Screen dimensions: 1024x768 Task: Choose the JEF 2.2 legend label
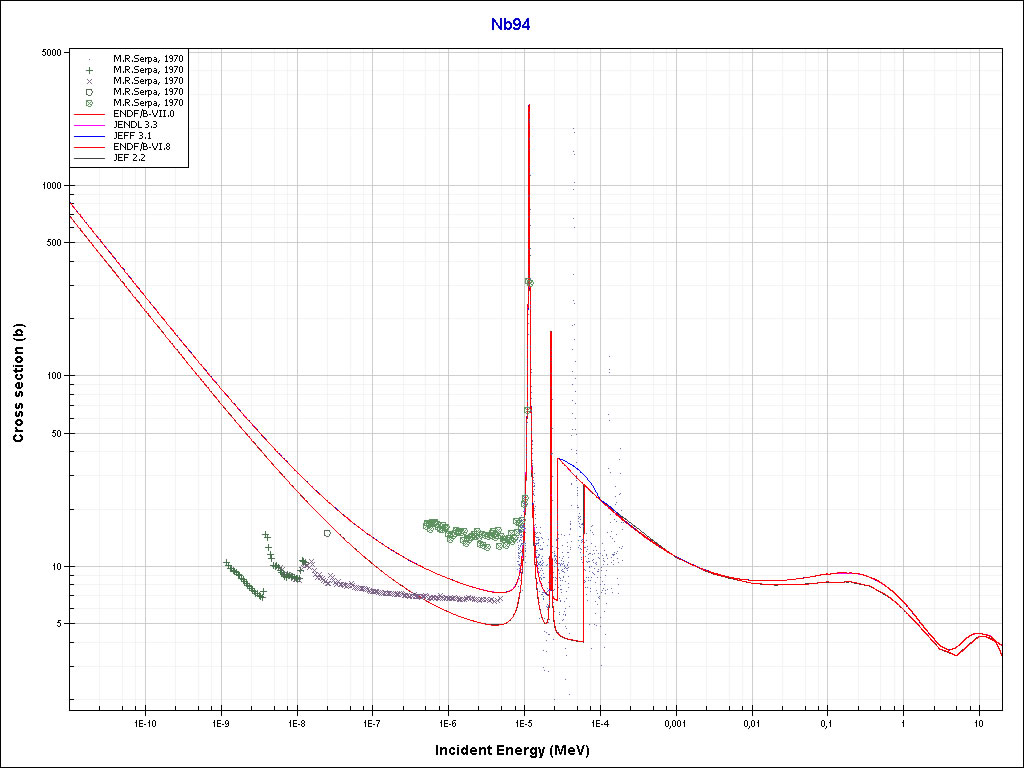130,158
